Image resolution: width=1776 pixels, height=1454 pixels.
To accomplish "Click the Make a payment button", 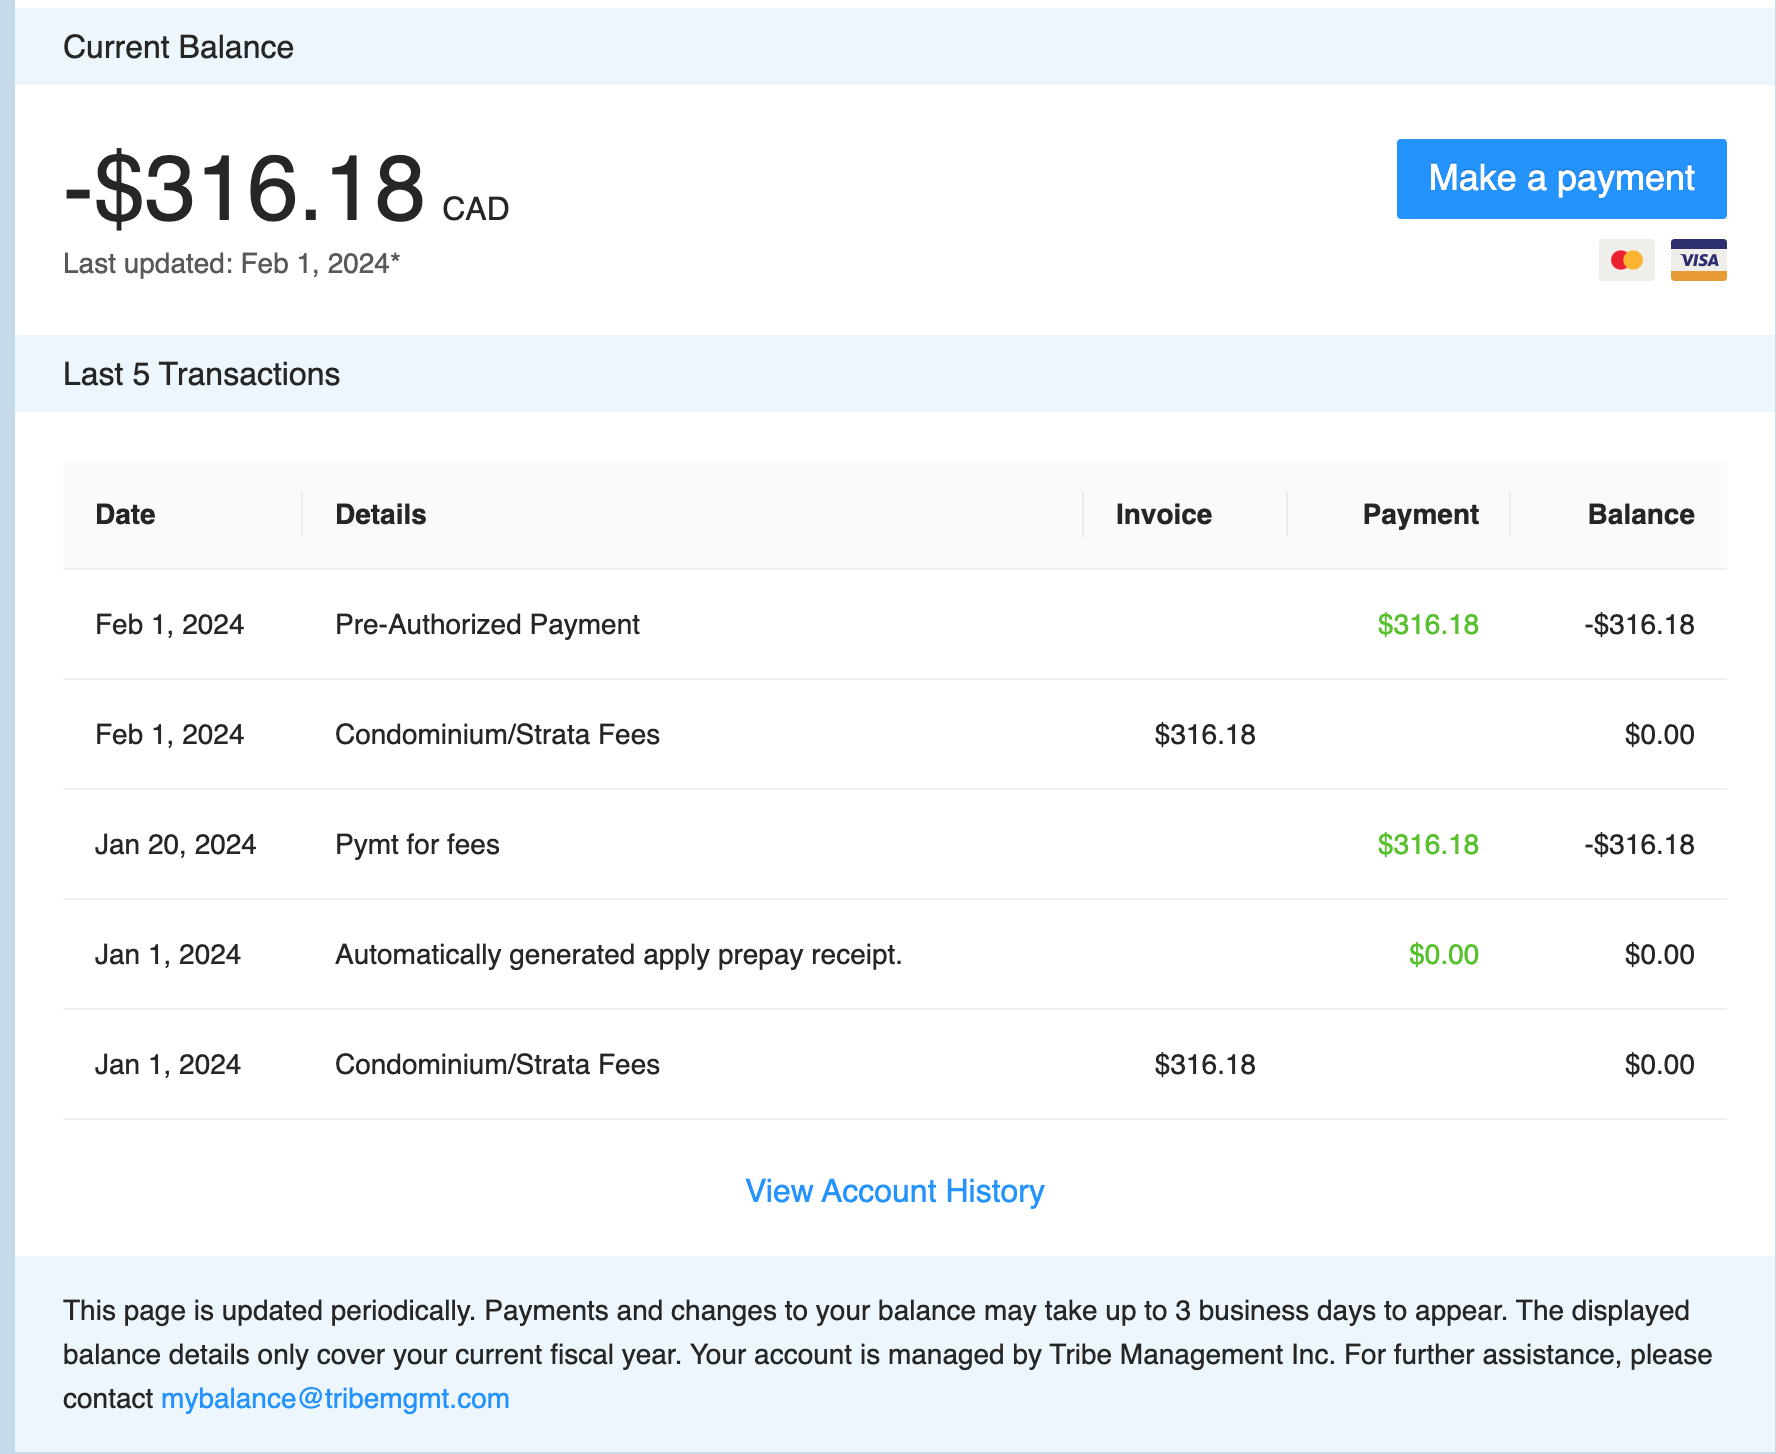I will tap(1561, 179).
